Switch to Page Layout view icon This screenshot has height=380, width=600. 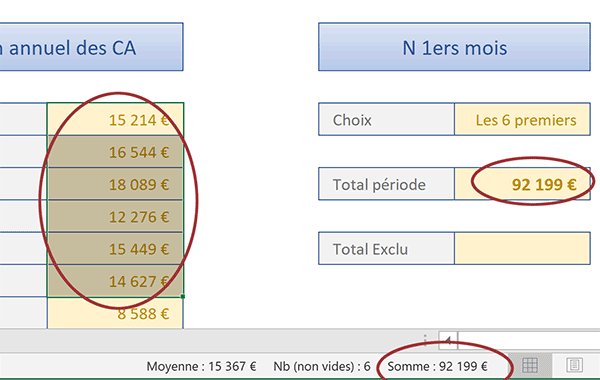[x=574, y=365]
